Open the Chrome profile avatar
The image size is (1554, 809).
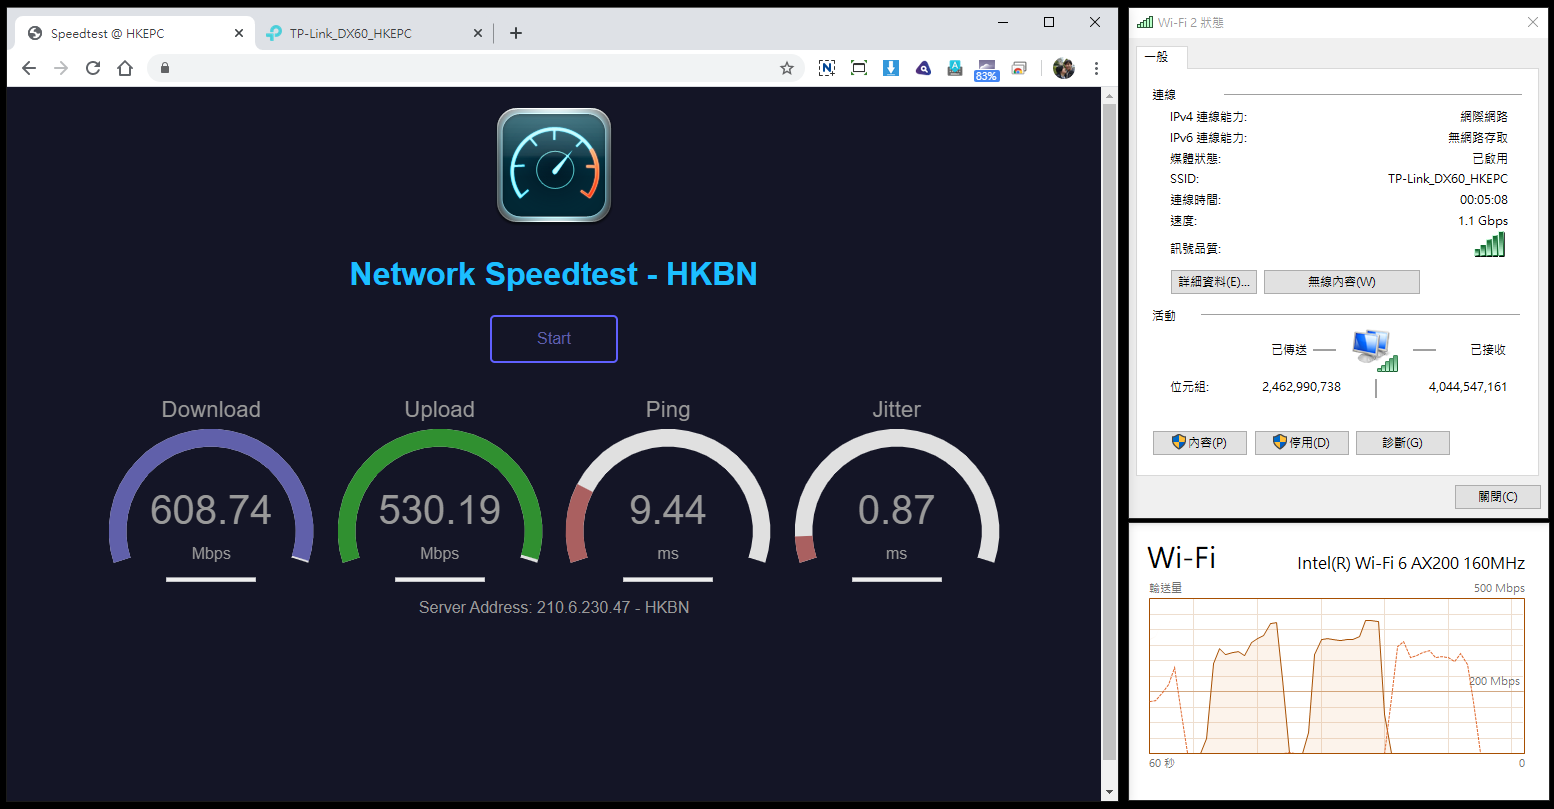coord(1064,68)
